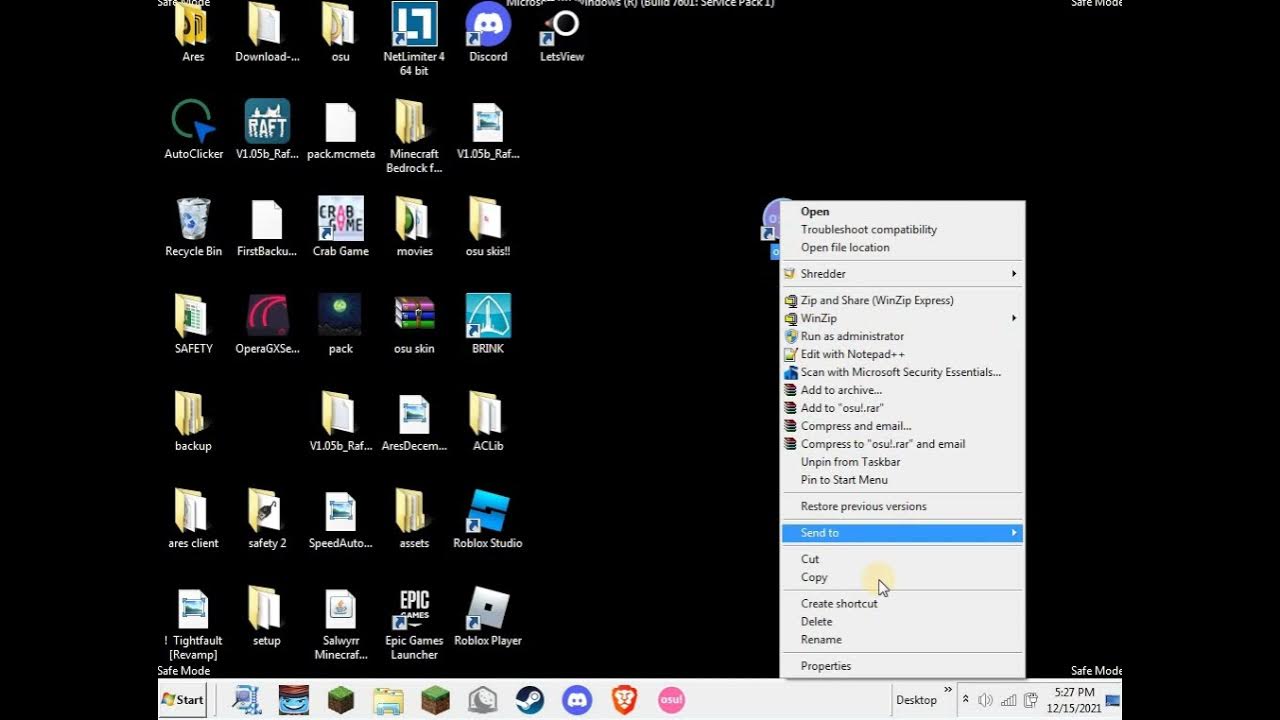Select the AutoClicker desktop icon
The width and height of the screenshot is (1280, 720).
click(x=193, y=129)
